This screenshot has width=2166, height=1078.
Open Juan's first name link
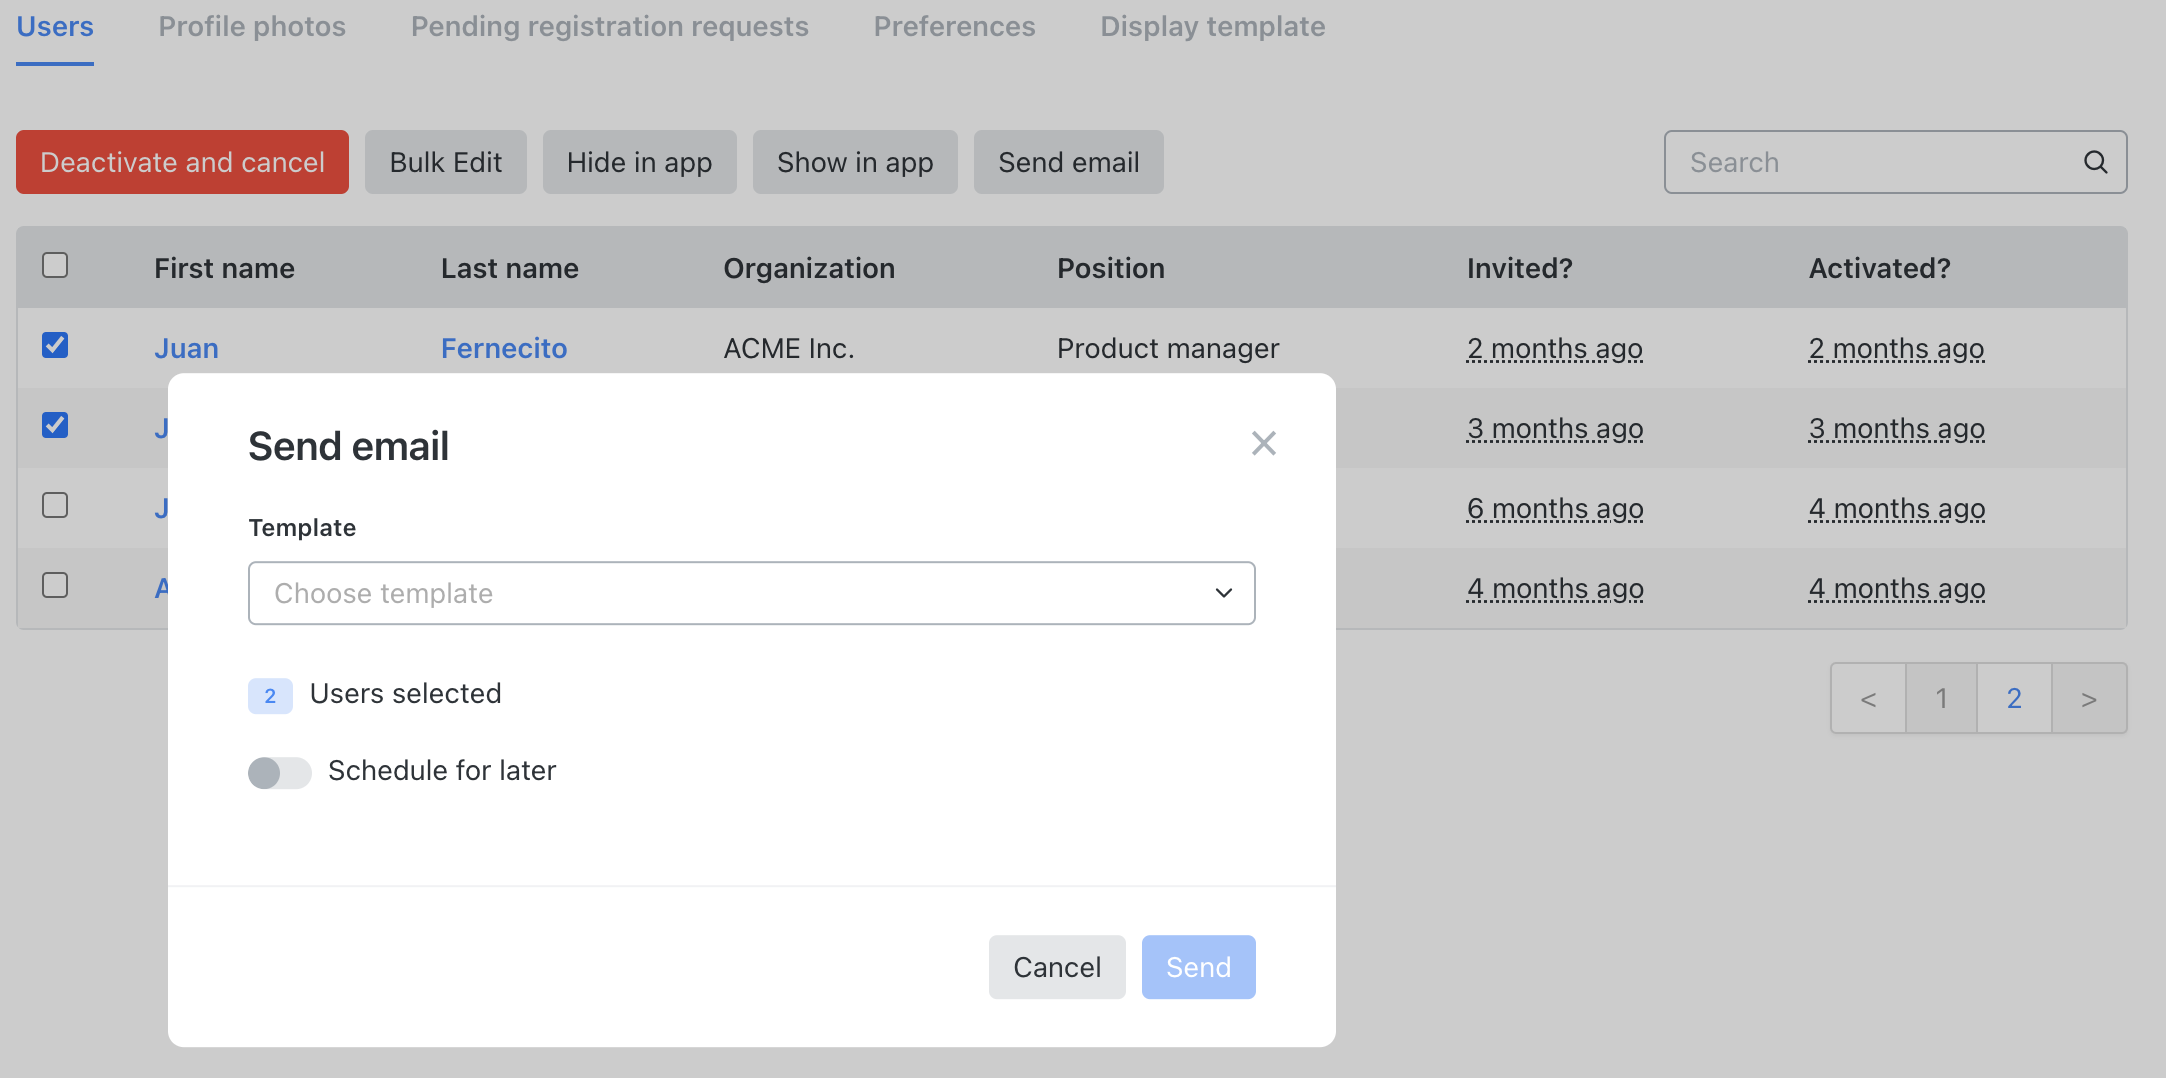(x=186, y=348)
